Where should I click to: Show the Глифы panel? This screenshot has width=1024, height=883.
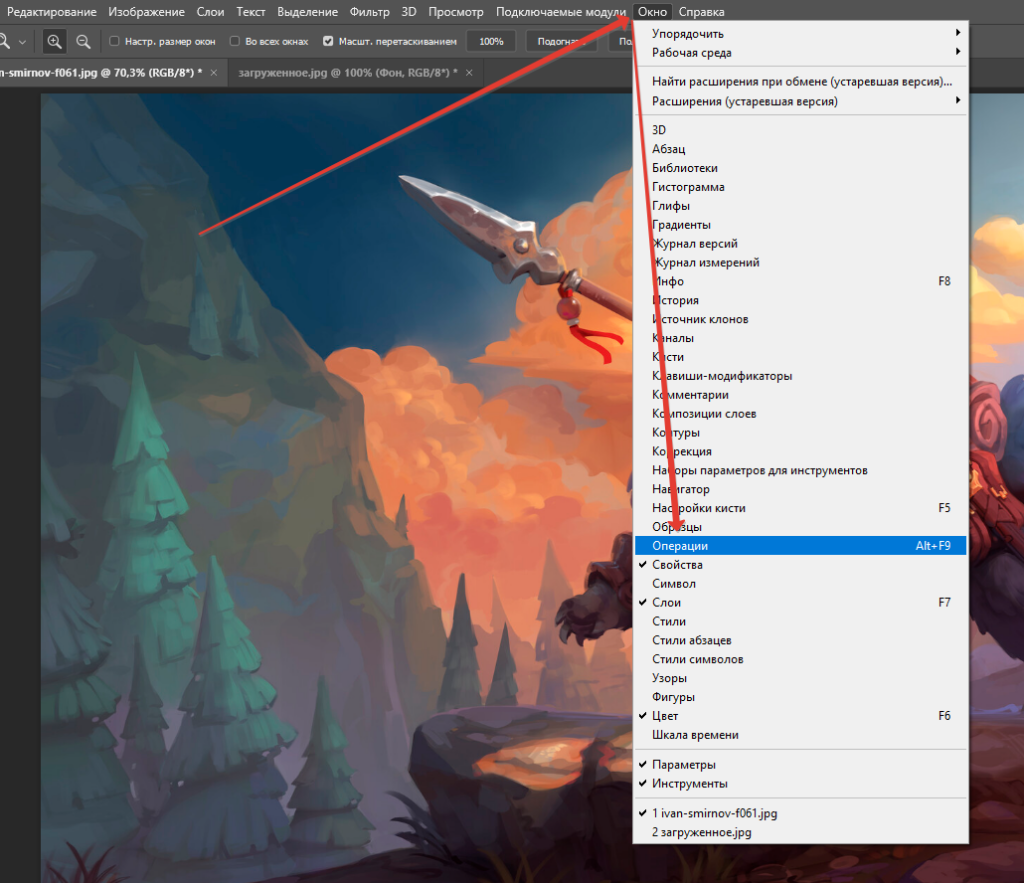pos(801,205)
